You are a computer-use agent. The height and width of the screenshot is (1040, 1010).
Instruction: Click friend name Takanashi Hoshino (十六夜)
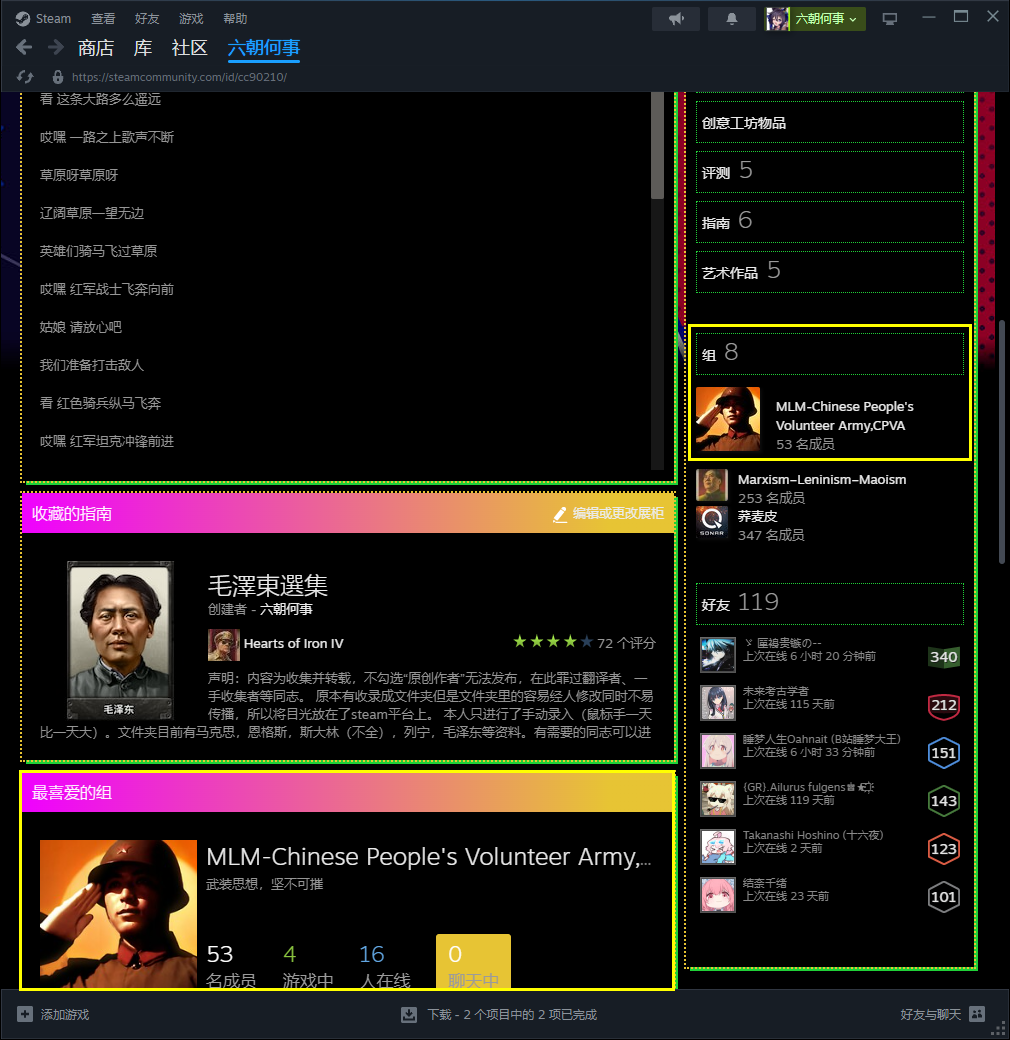click(x=812, y=835)
